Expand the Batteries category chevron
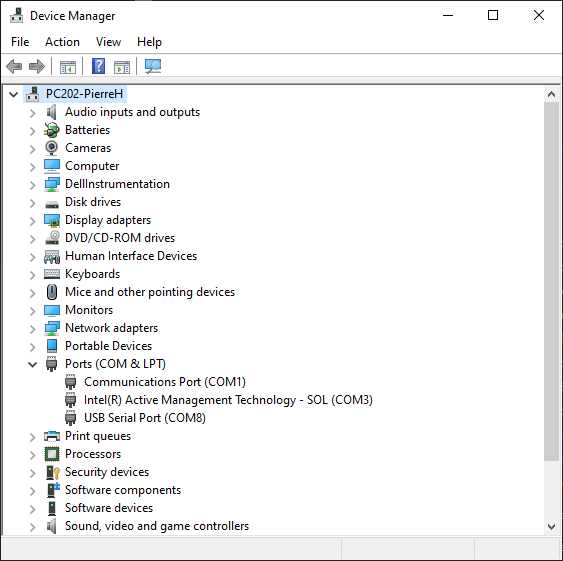Image resolution: width=563 pixels, height=561 pixels. pos(33,131)
